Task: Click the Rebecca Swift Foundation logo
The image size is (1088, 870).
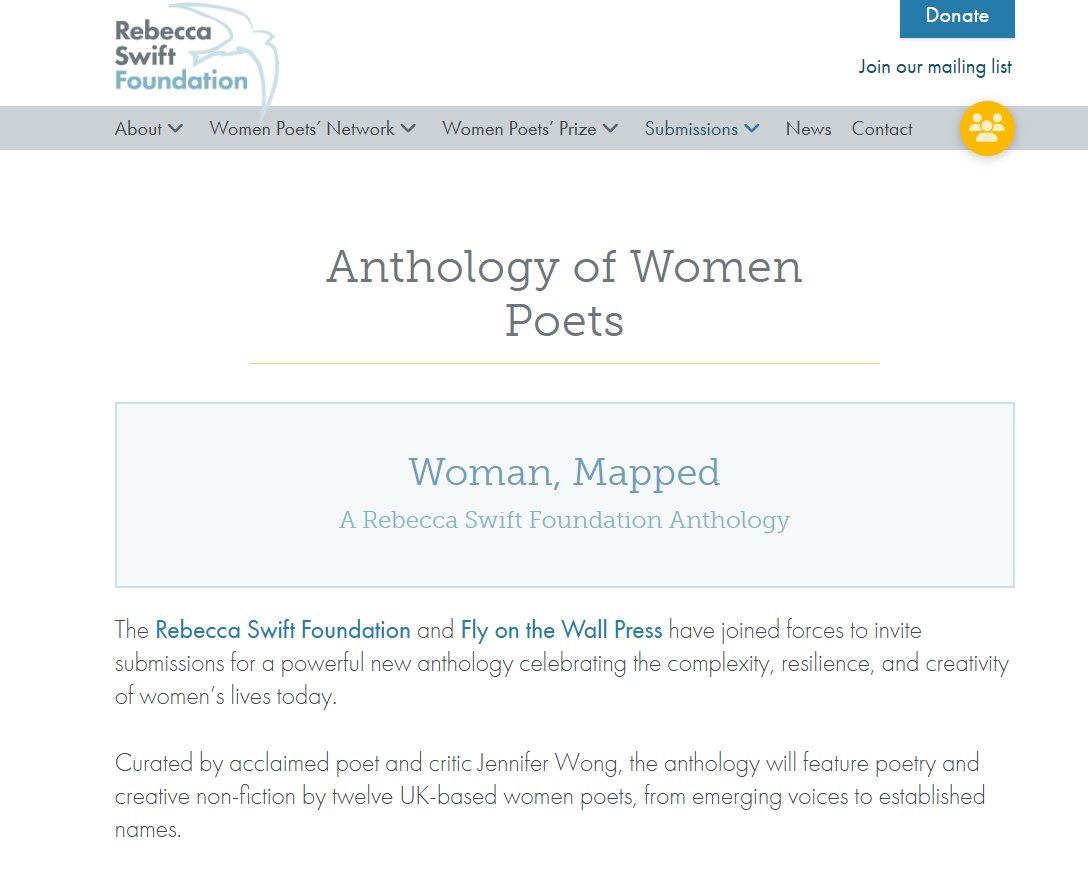Action: pyautogui.click(x=196, y=61)
